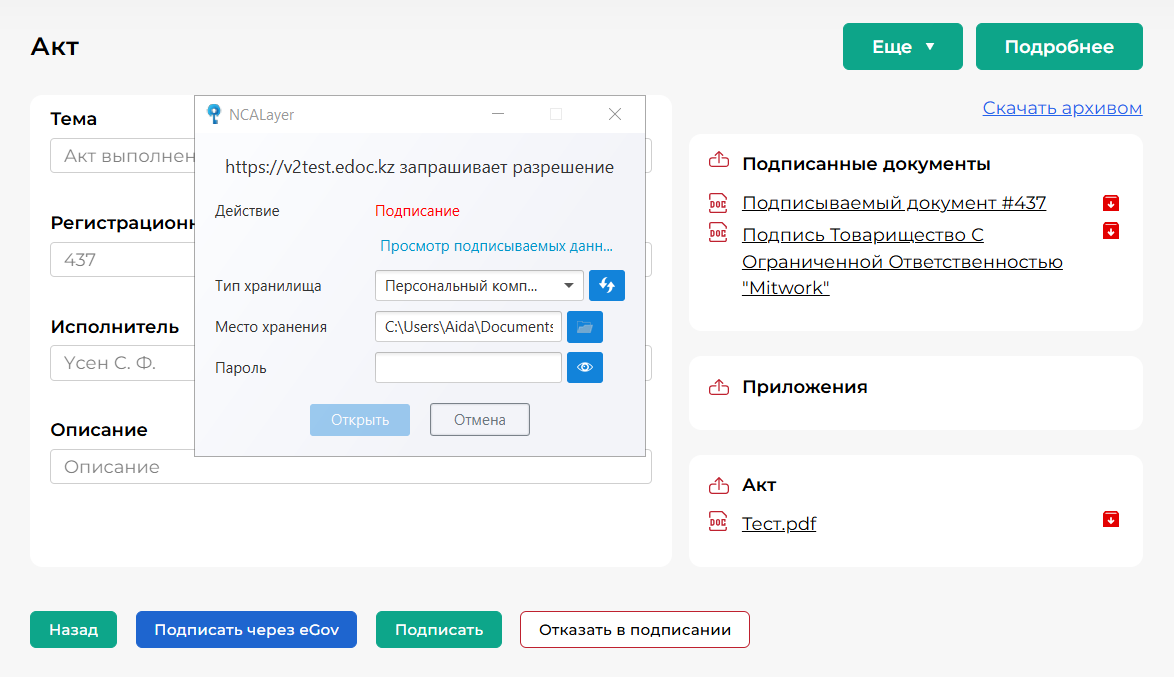Screen dimensions: 1174x677
Task: Click the Скачать архивом link
Action: (1062, 108)
